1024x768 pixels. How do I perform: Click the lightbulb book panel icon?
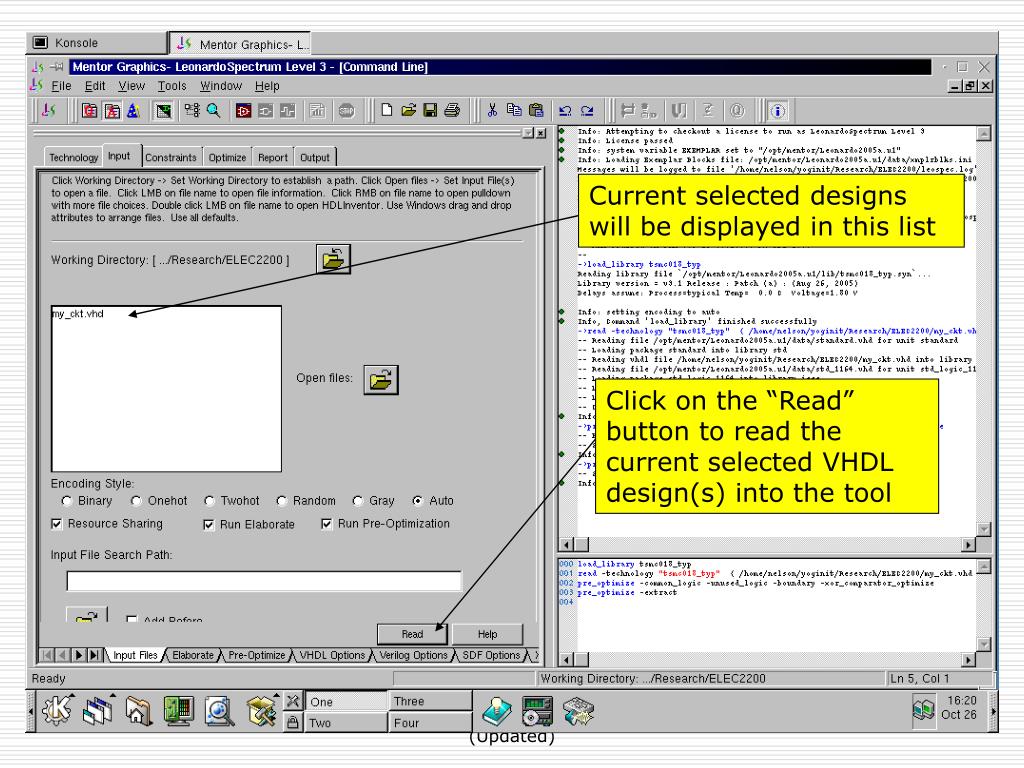point(497,711)
